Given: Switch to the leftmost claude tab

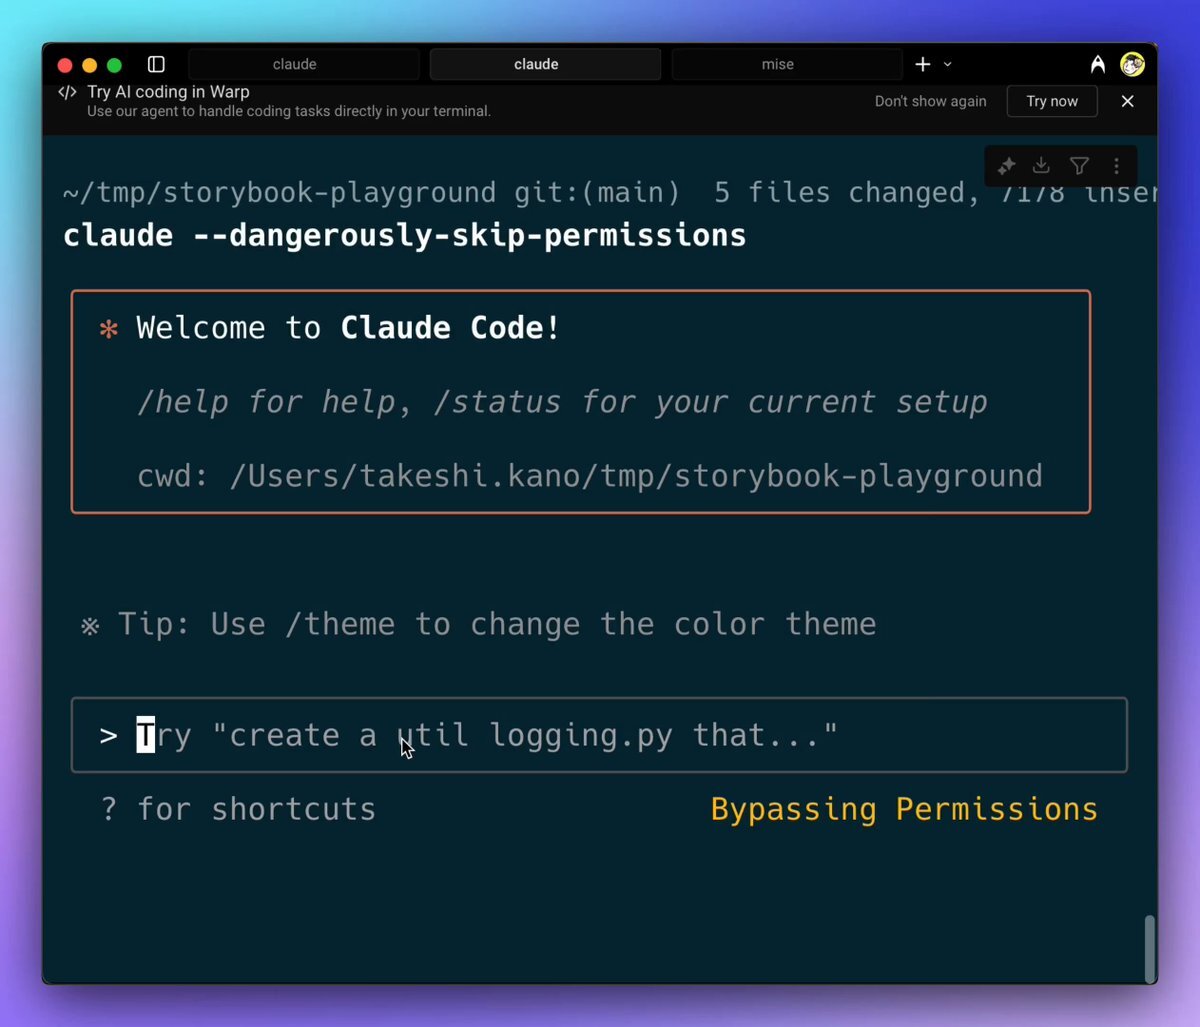Looking at the screenshot, I should (304, 64).
